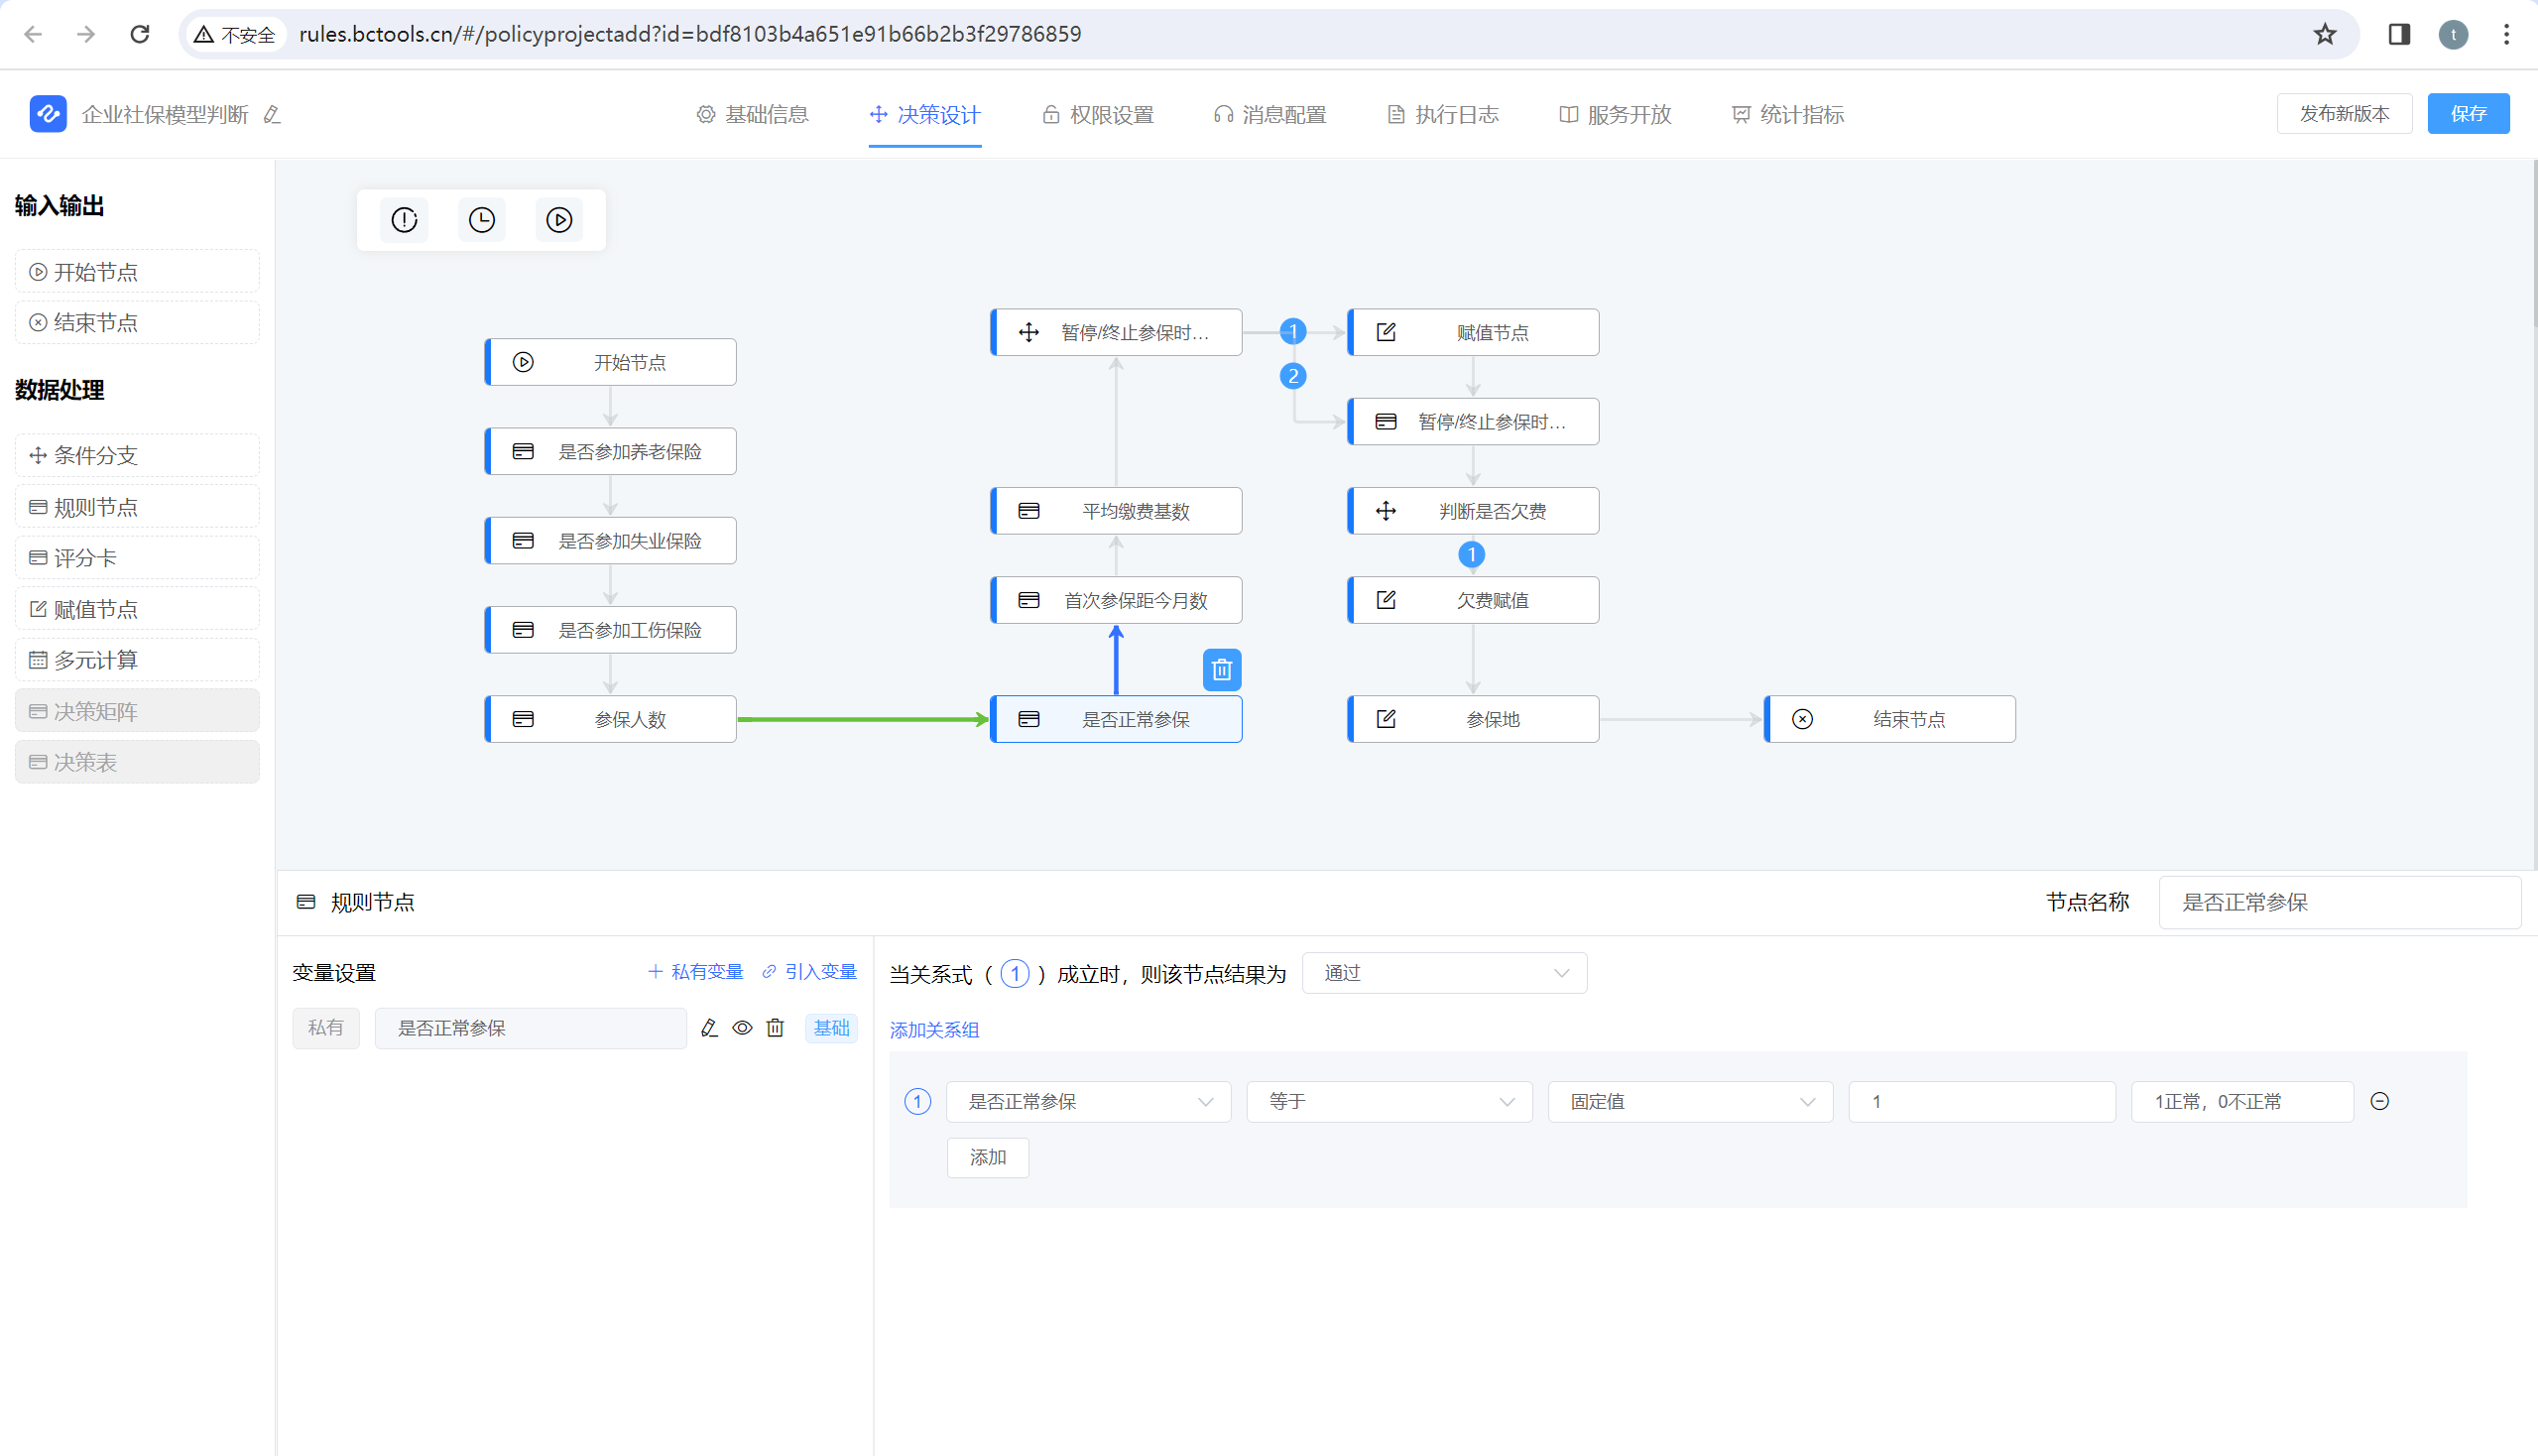The width and height of the screenshot is (2538, 1456).
Task: Open the 固定值 value type dropdown
Action: (1689, 1101)
